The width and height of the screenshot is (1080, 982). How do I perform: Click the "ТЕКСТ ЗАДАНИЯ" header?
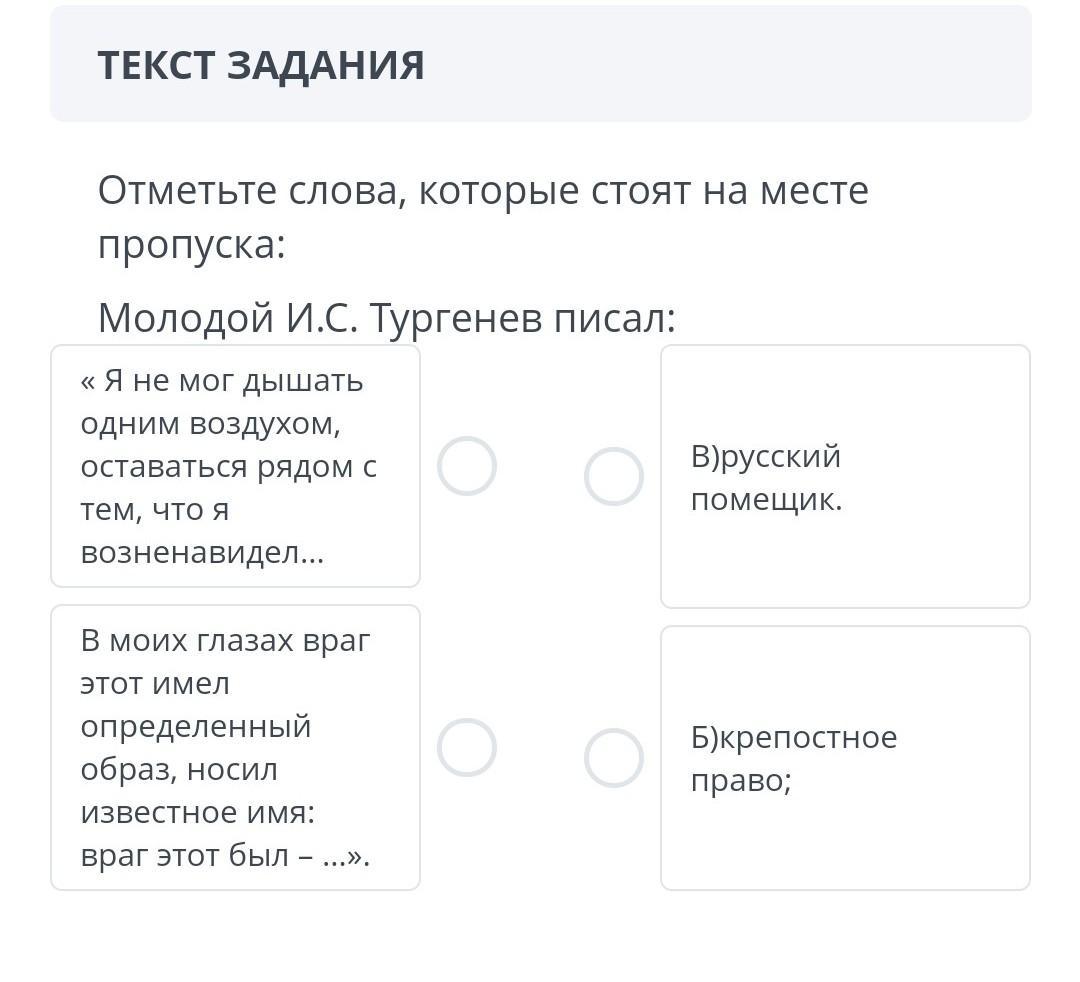coord(261,66)
